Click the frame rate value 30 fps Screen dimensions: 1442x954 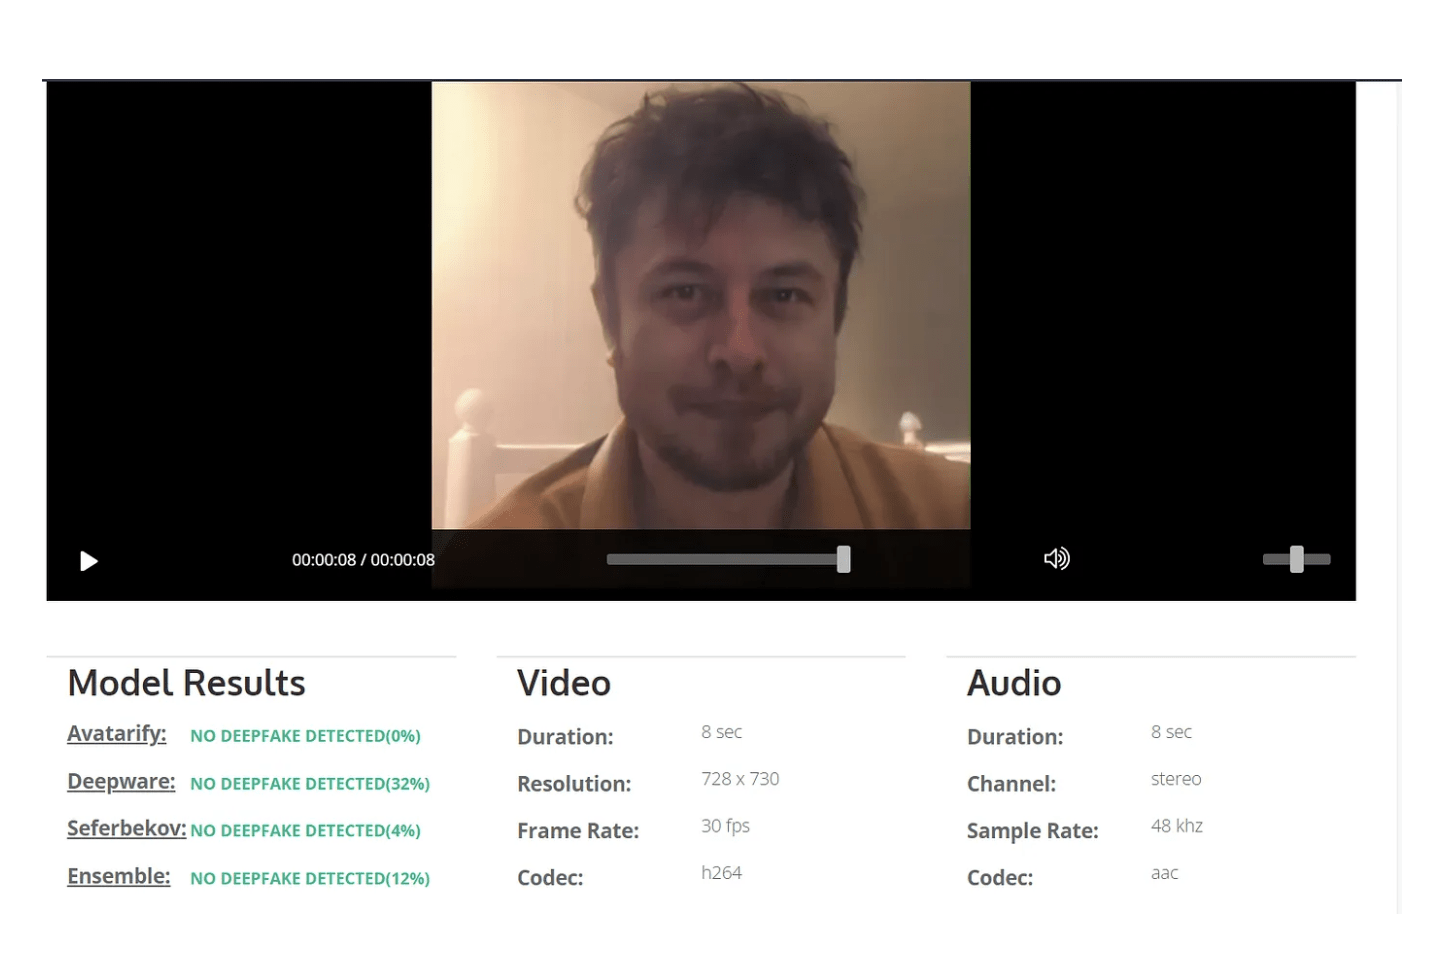point(725,826)
